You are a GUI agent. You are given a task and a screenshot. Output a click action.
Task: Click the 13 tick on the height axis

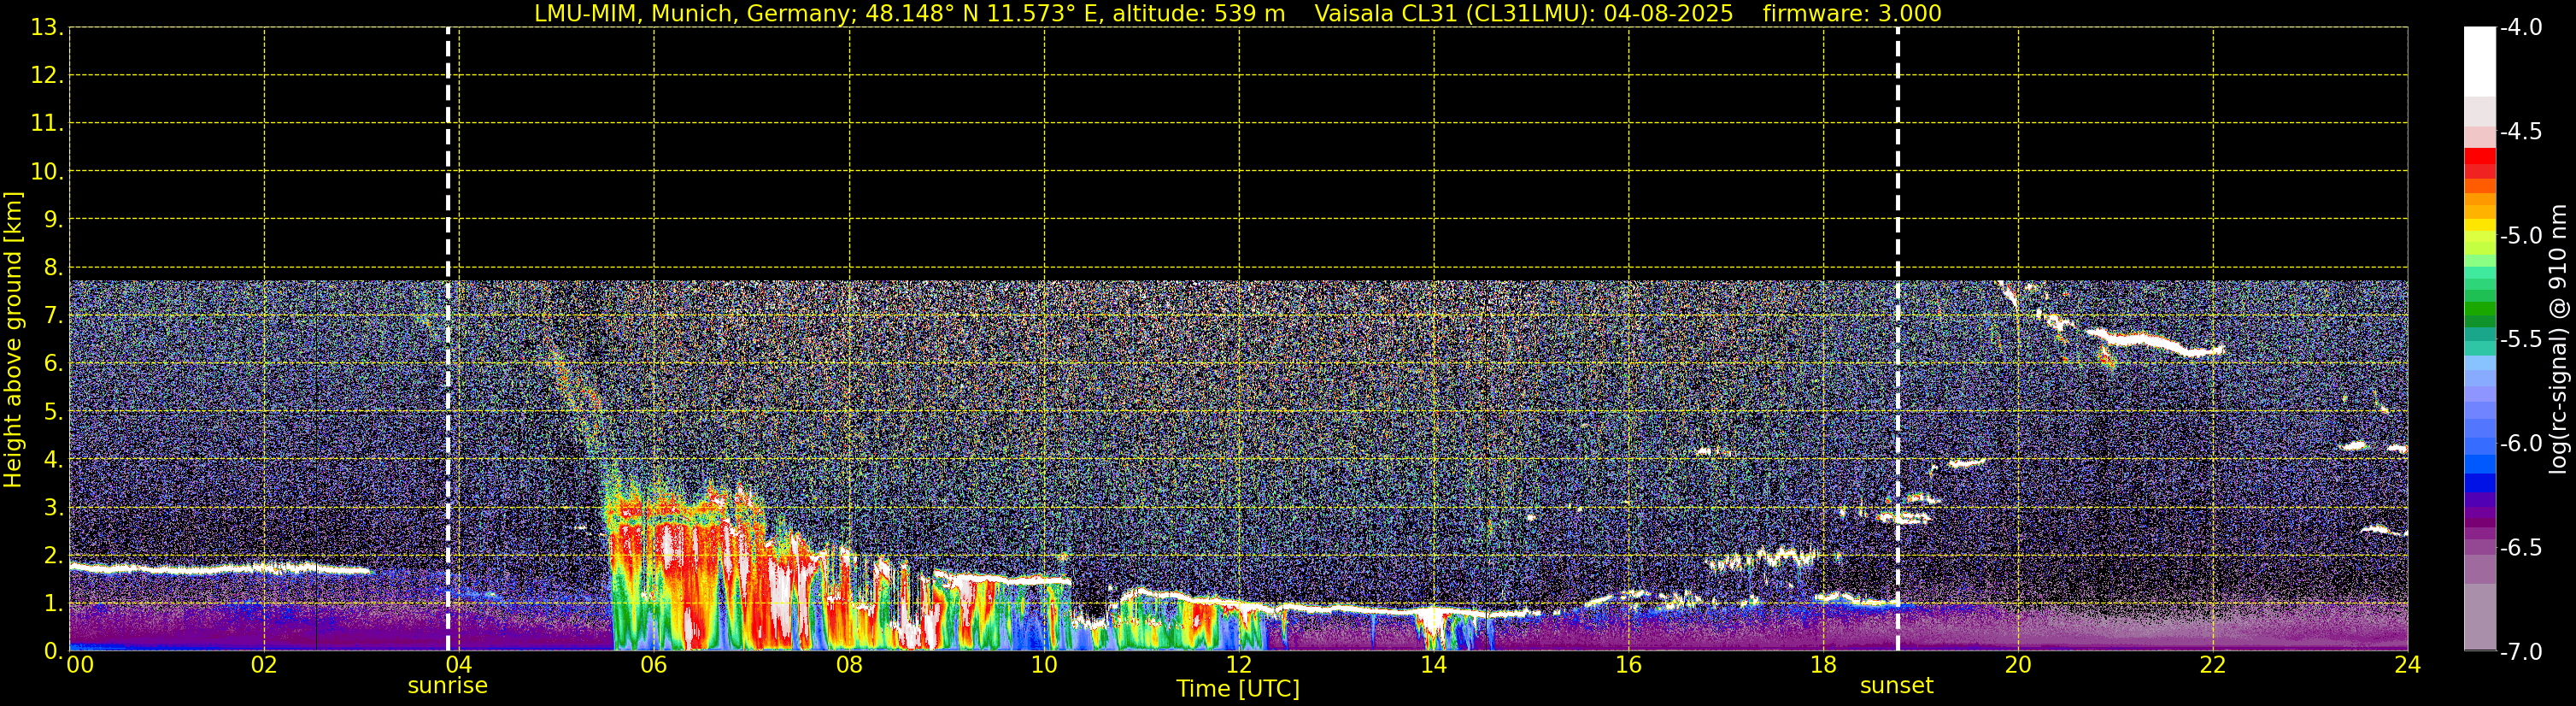pos(45,28)
